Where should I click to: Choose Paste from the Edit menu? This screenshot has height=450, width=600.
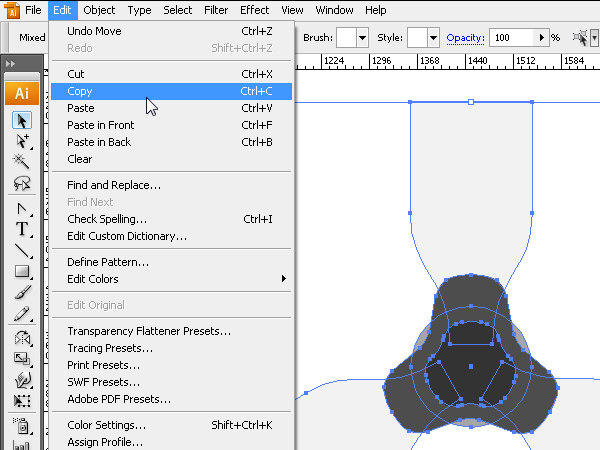point(171,108)
